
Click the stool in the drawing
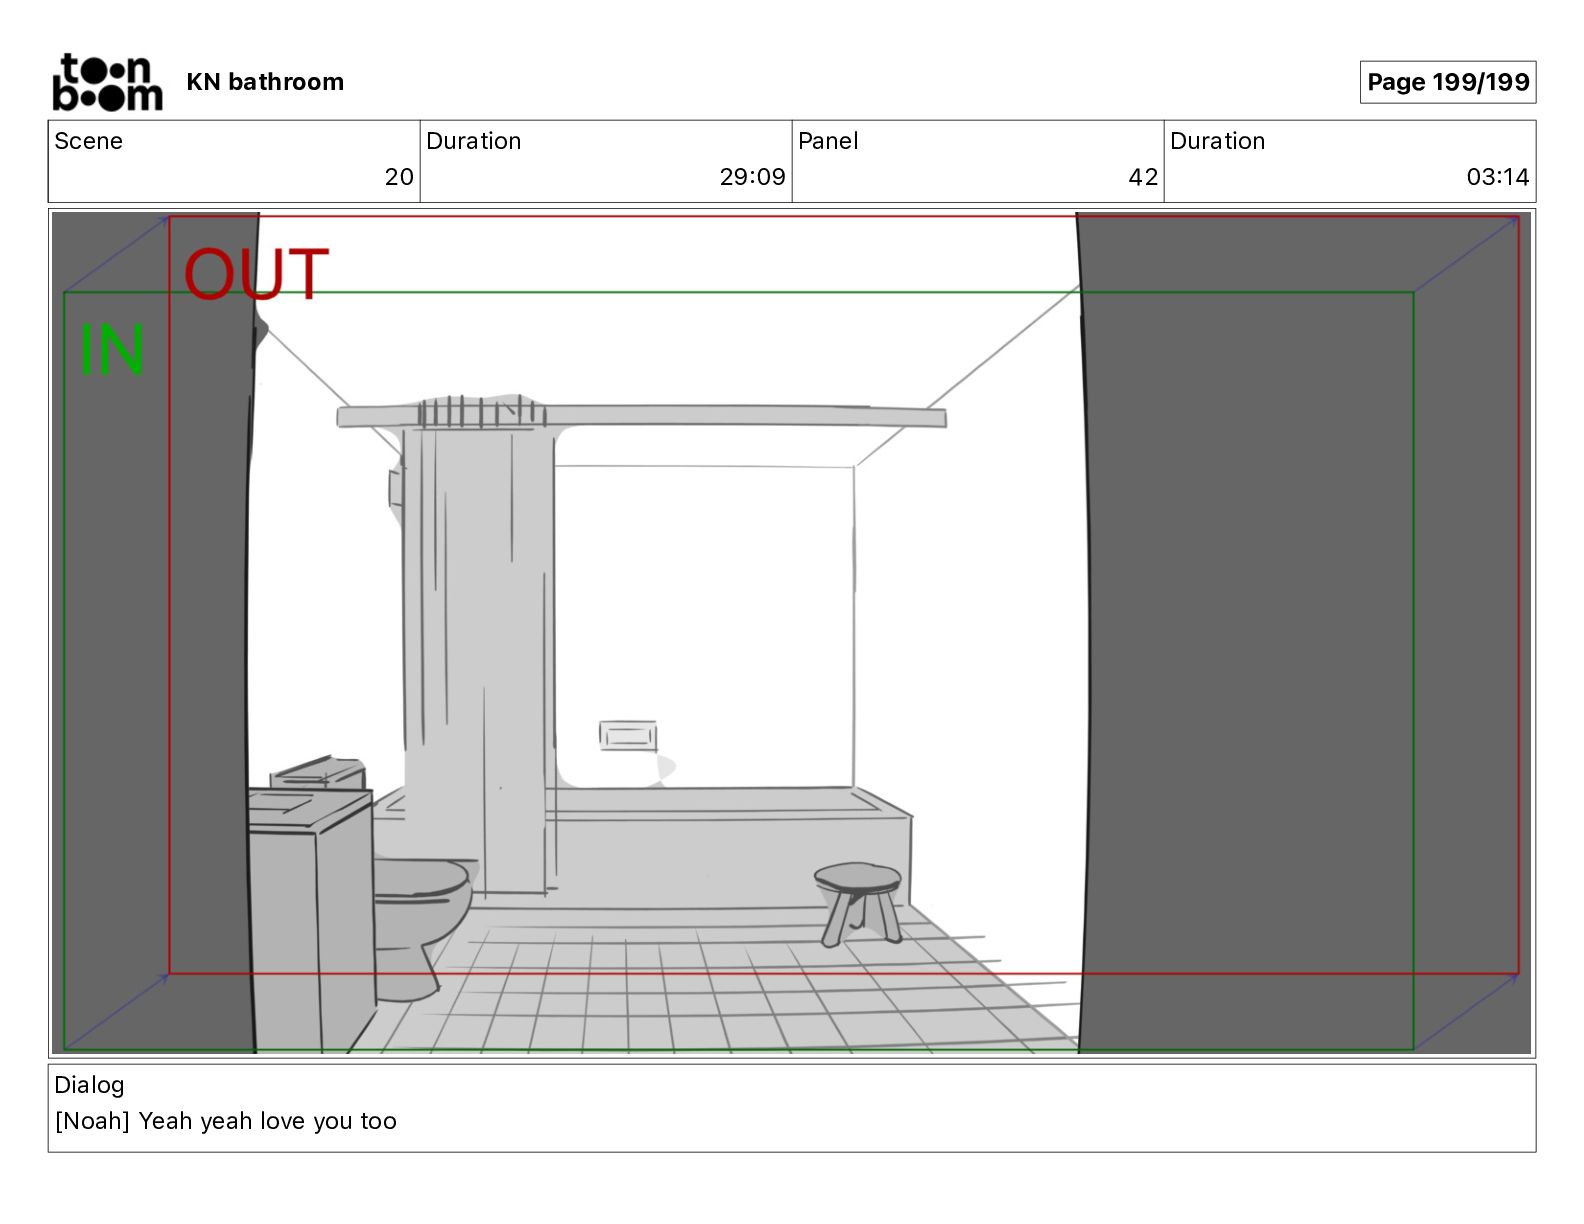[858, 903]
